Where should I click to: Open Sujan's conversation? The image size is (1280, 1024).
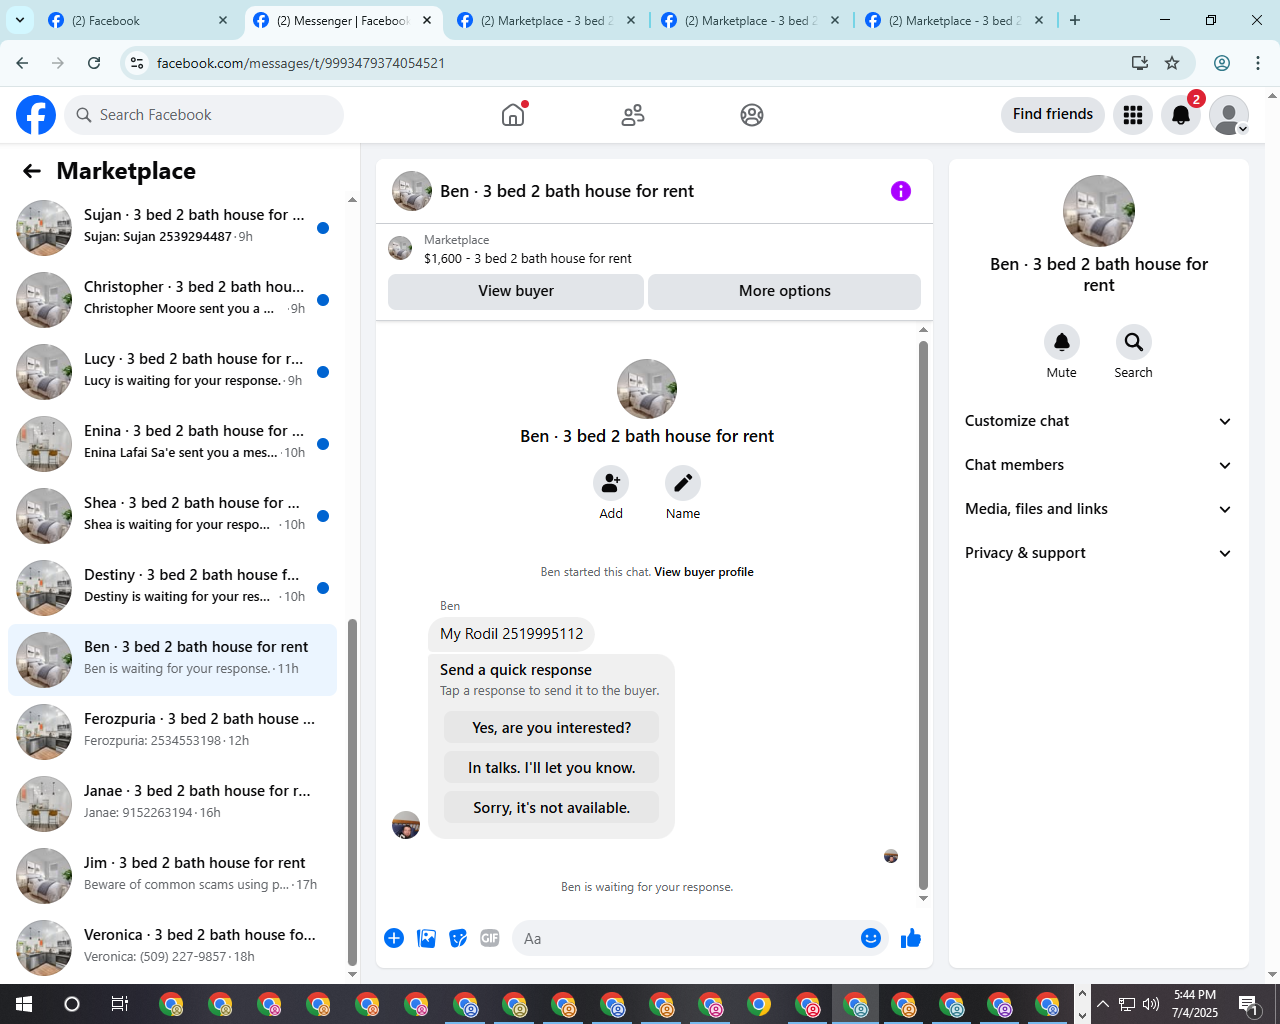[x=172, y=228]
